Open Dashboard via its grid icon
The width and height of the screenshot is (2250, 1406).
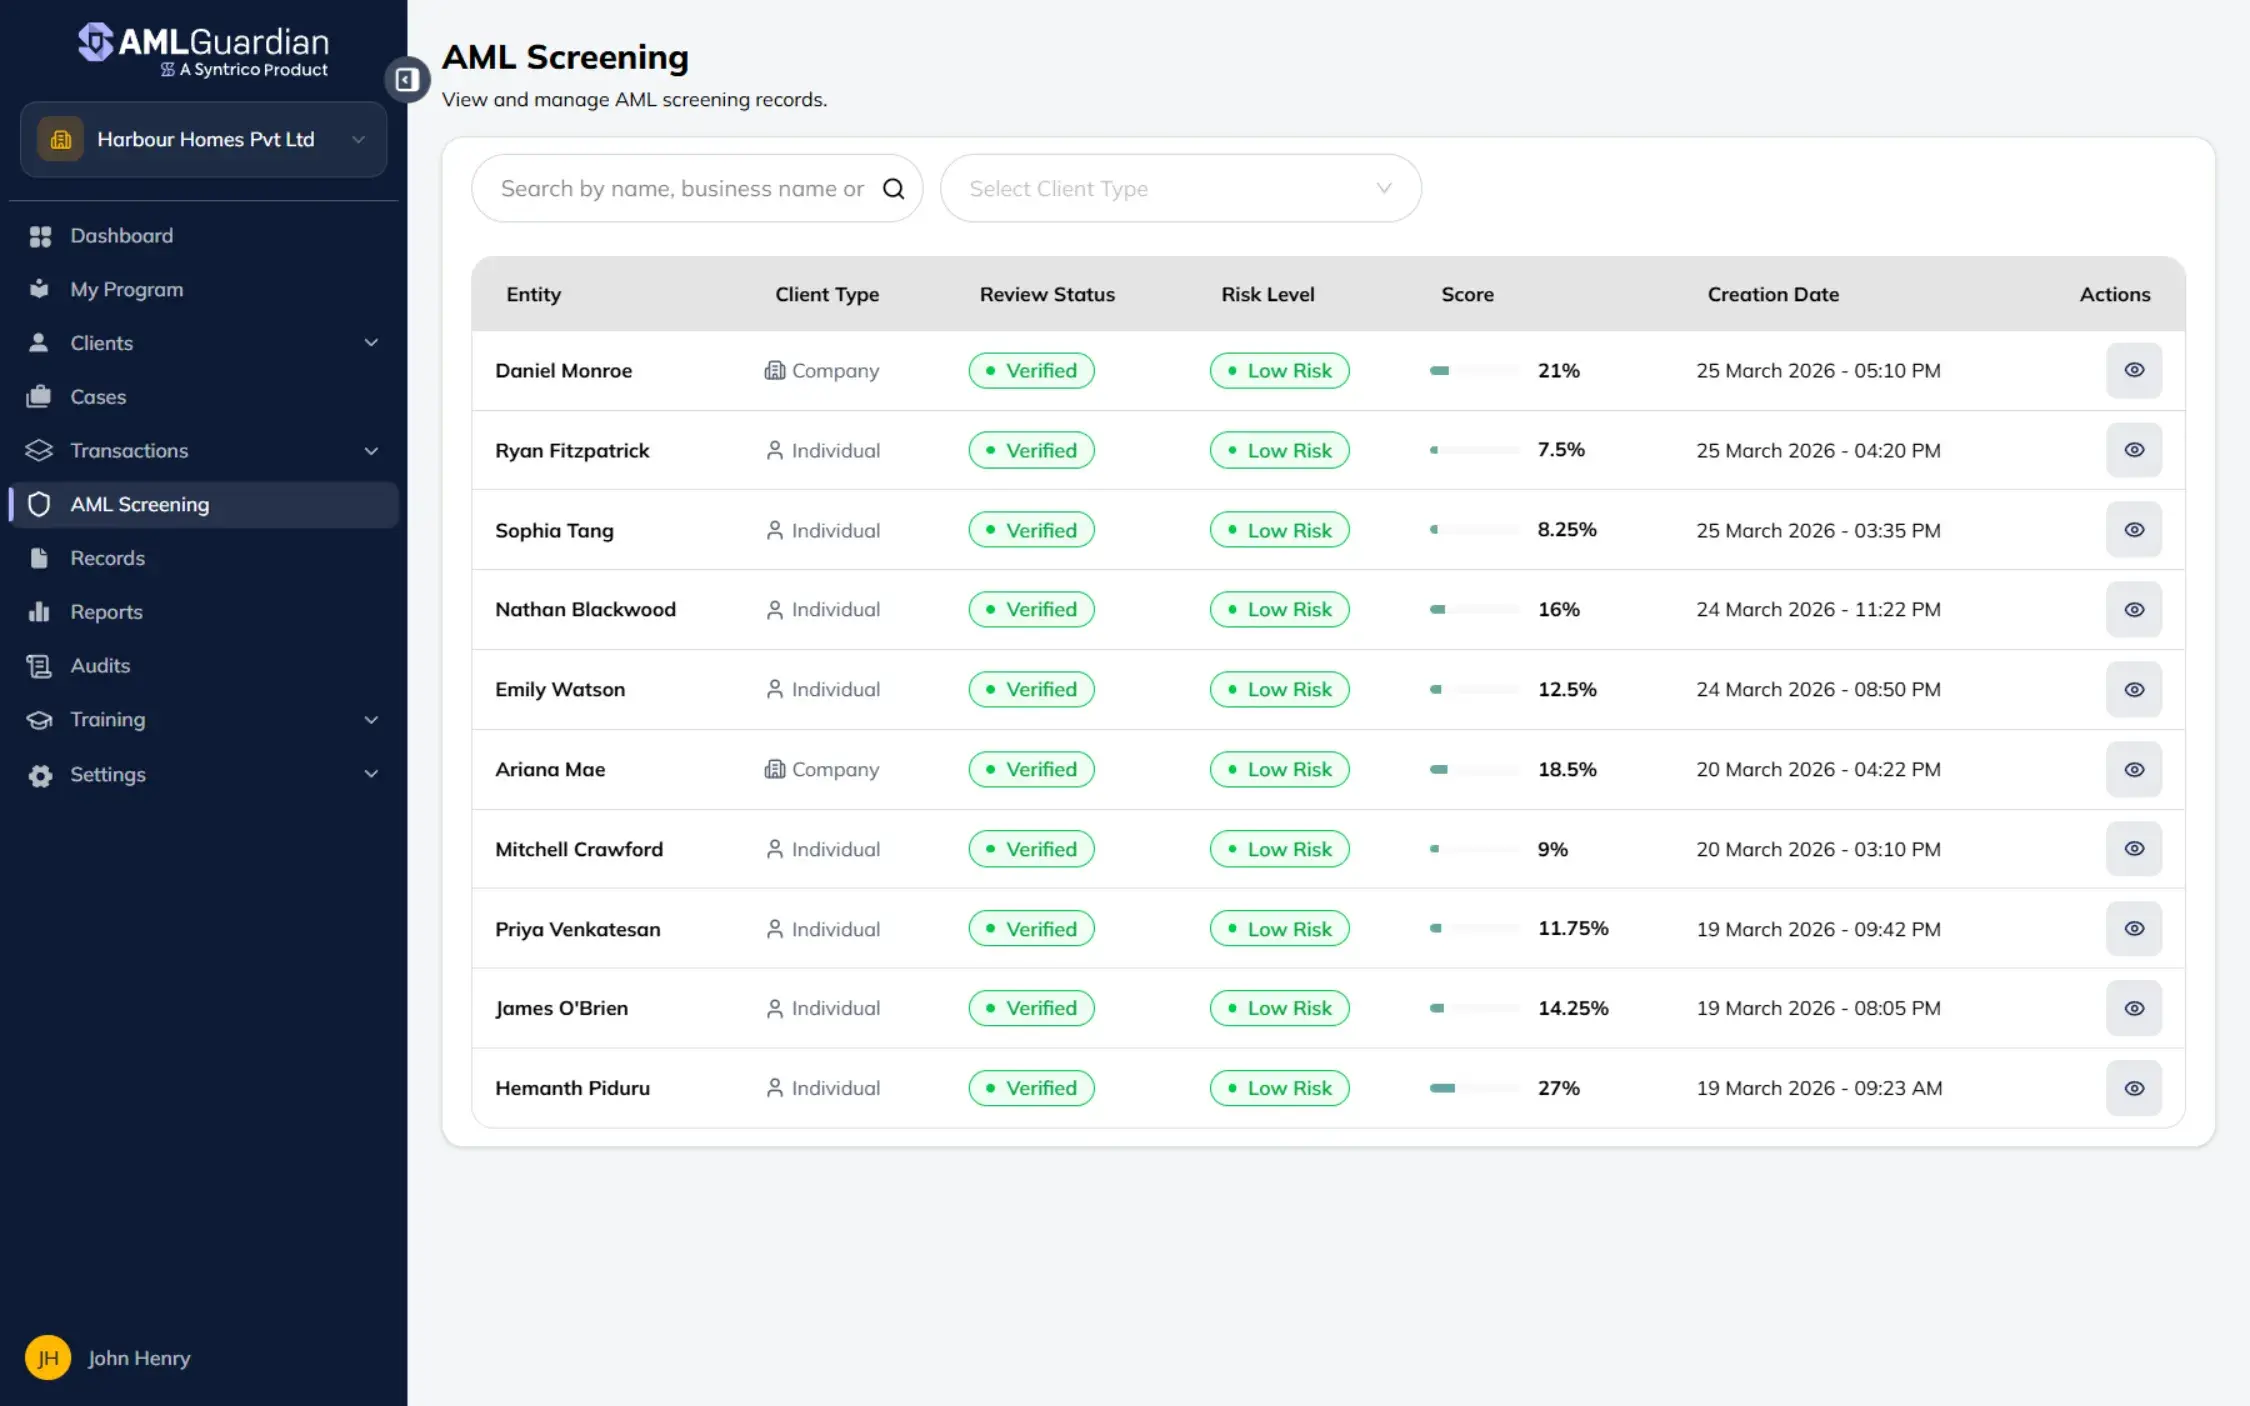(x=40, y=236)
